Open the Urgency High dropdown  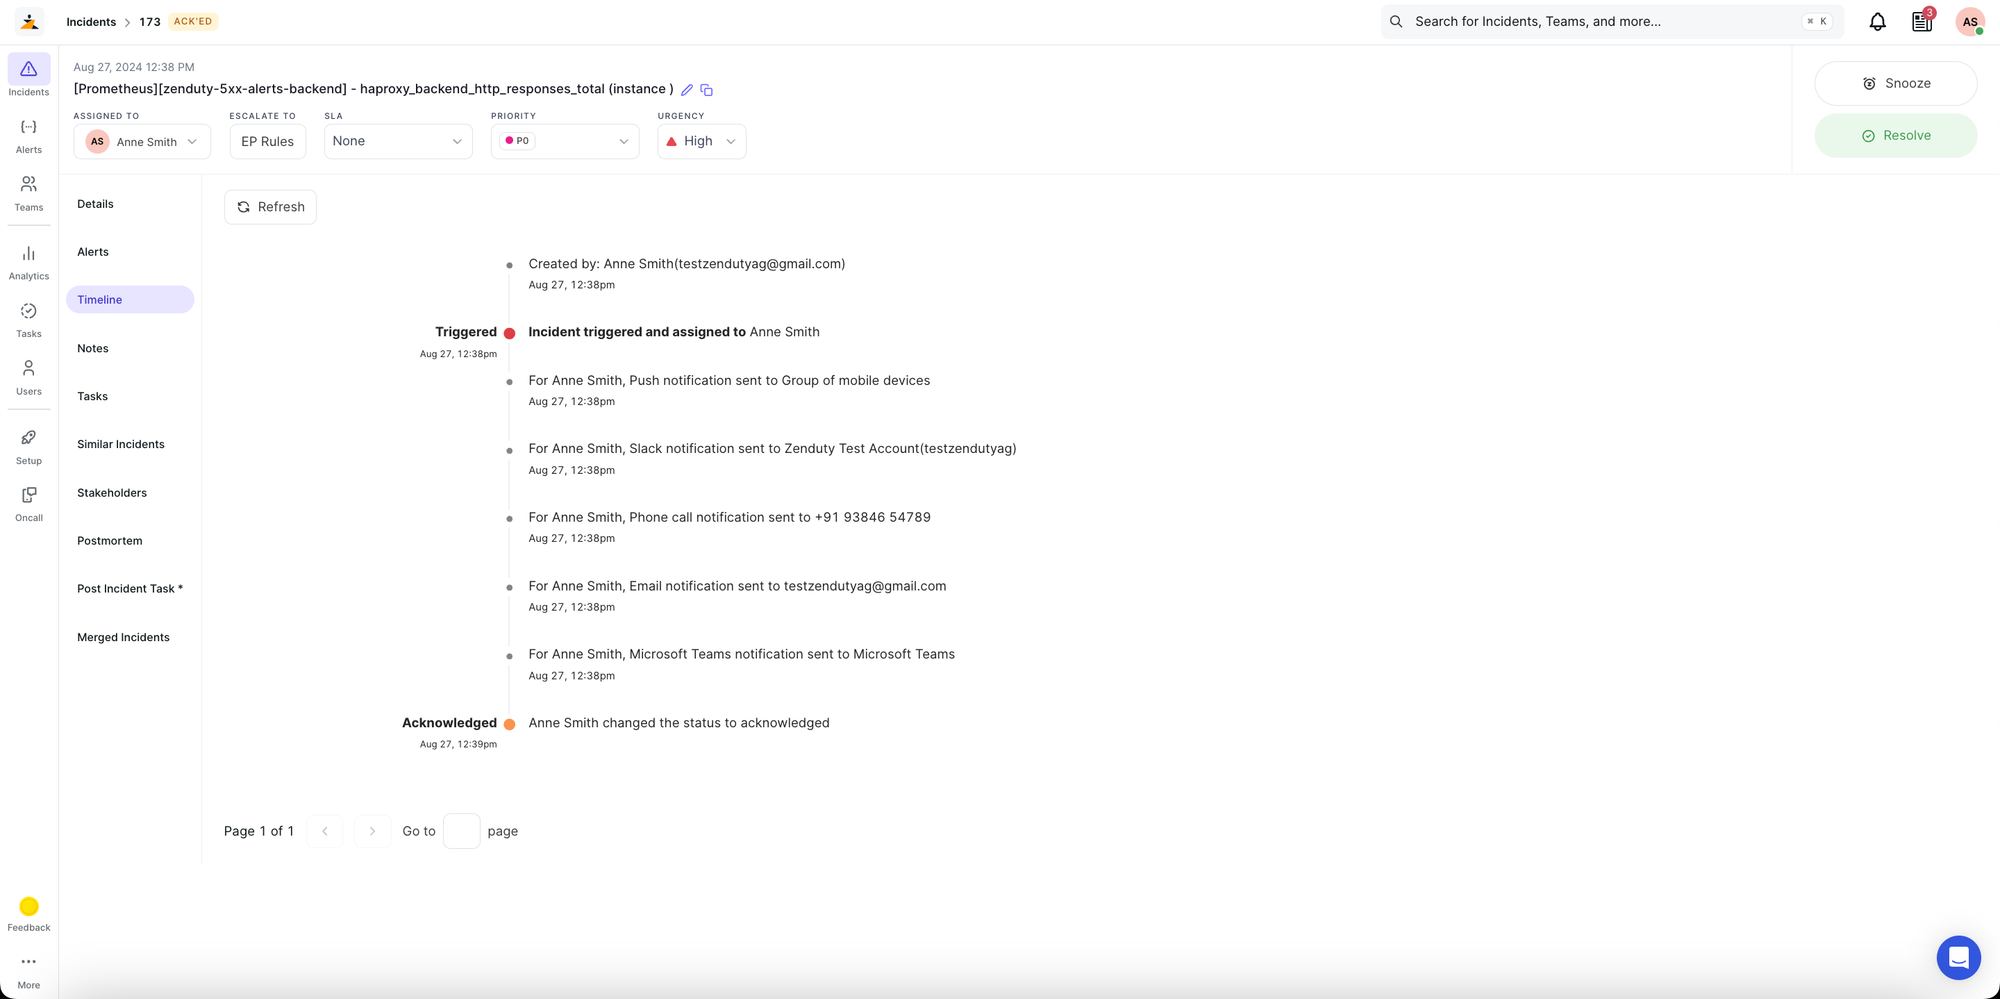[x=702, y=142]
